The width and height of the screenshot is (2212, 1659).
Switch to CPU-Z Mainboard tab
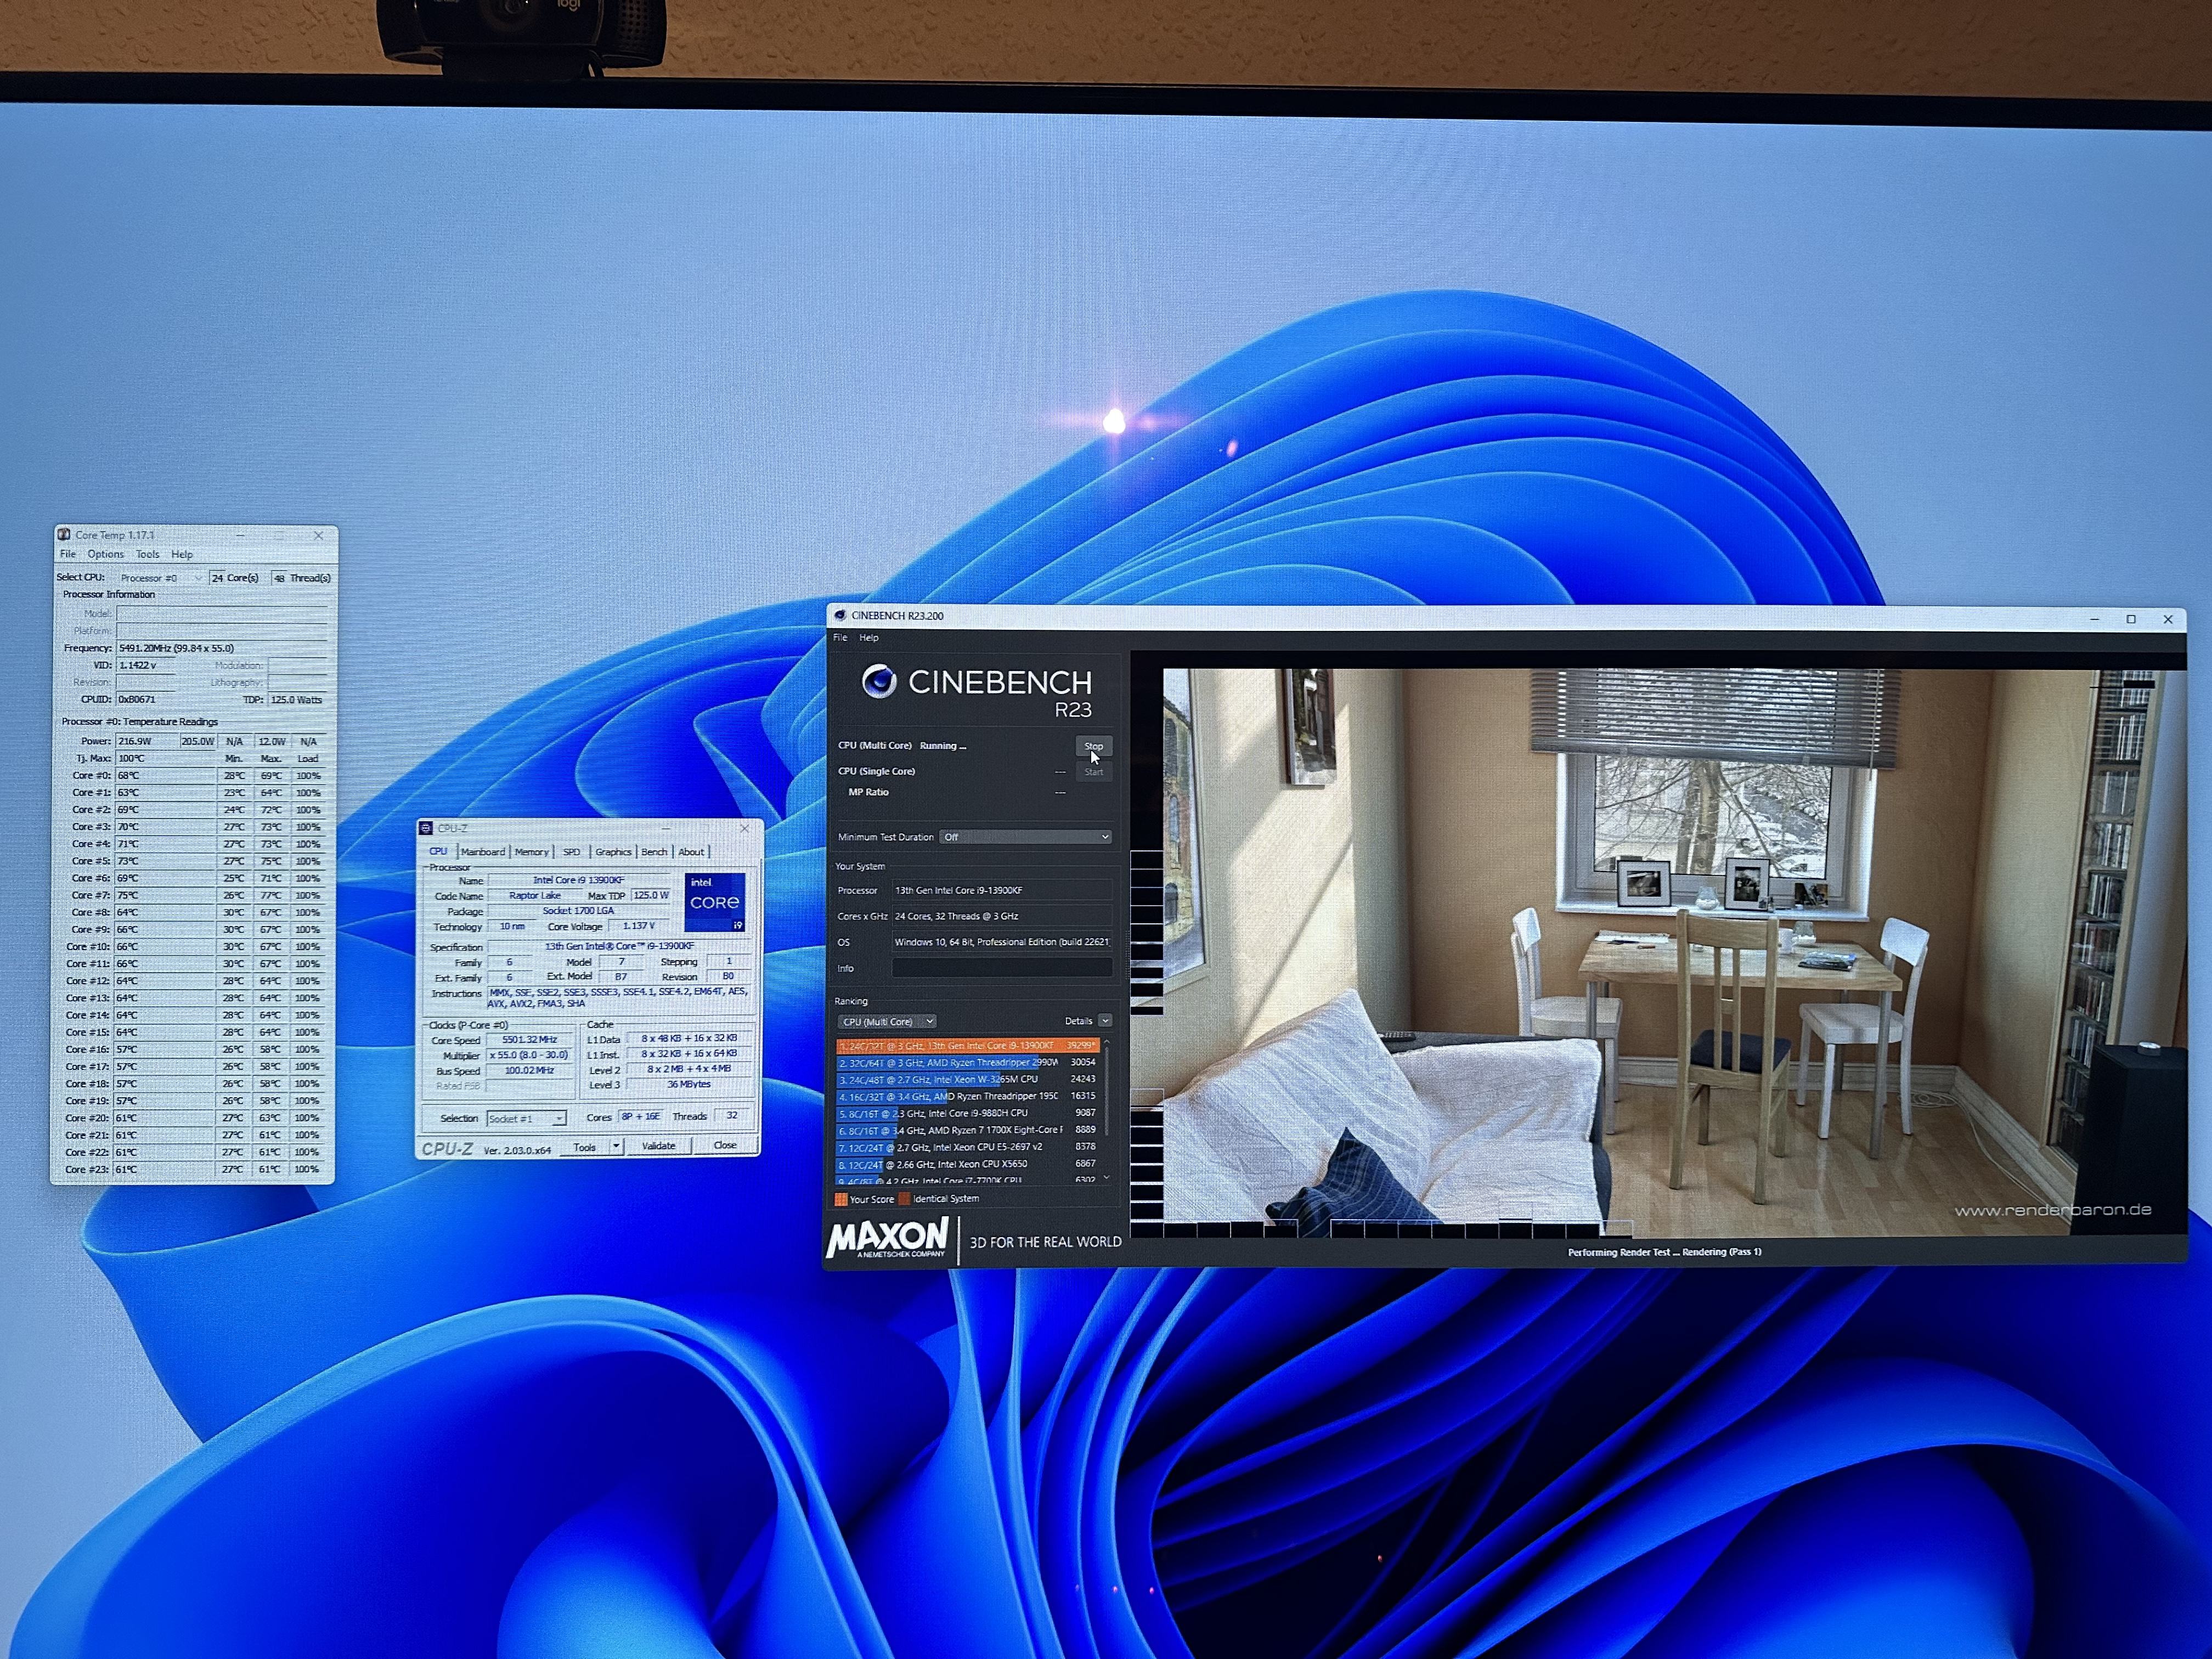(x=483, y=852)
